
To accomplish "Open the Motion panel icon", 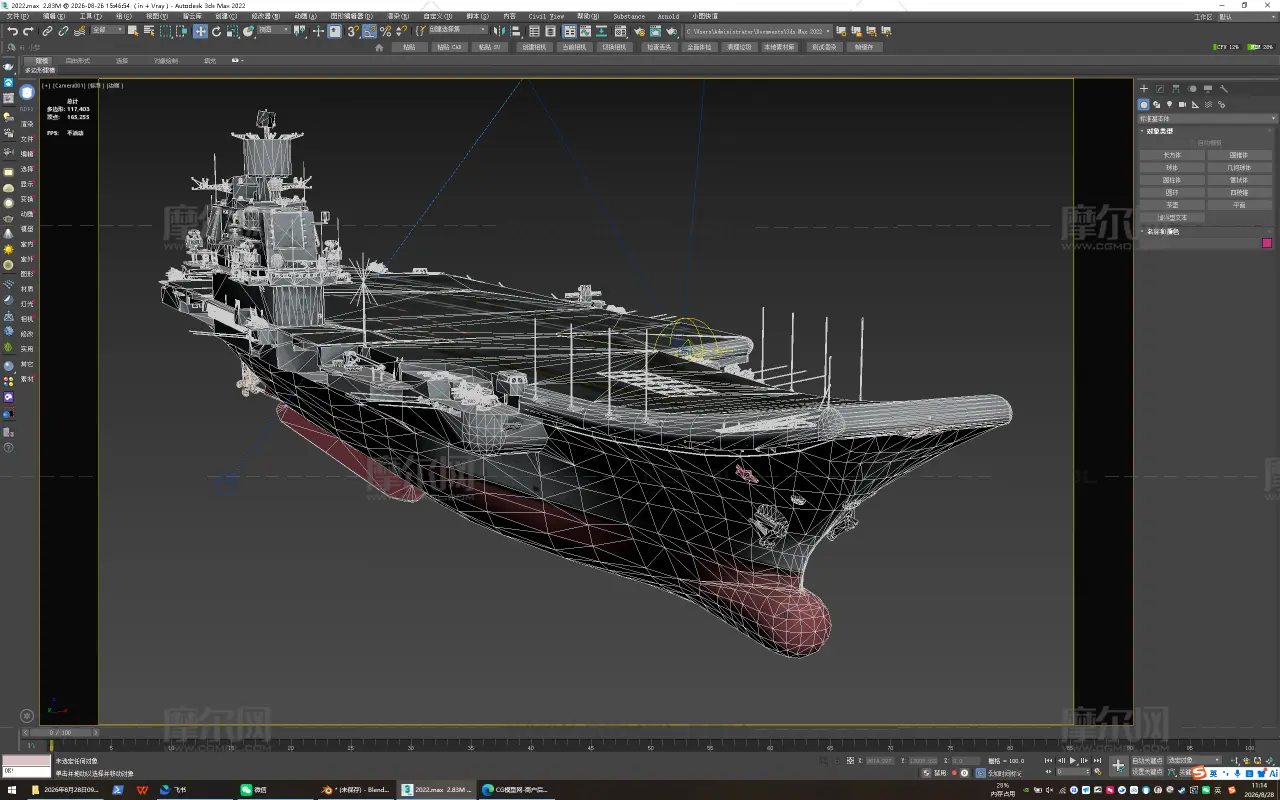I will click(x=1192, y=89).
